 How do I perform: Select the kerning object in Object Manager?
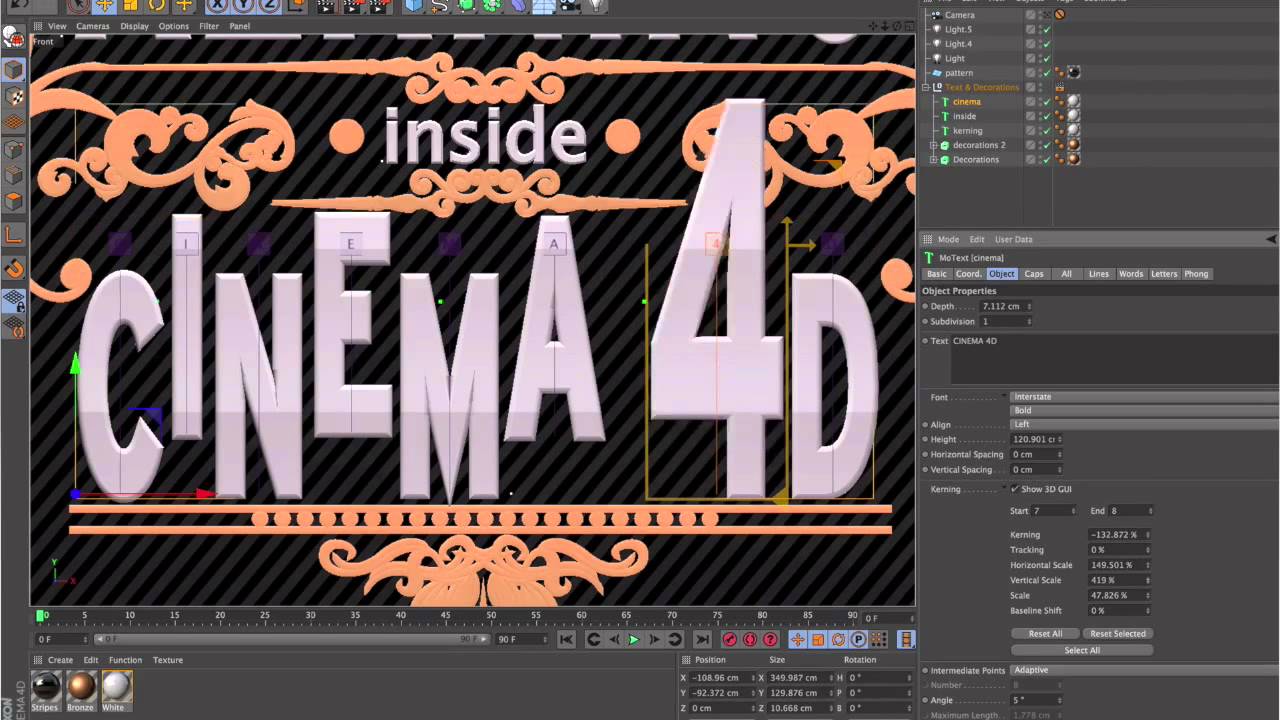[967, 131]
